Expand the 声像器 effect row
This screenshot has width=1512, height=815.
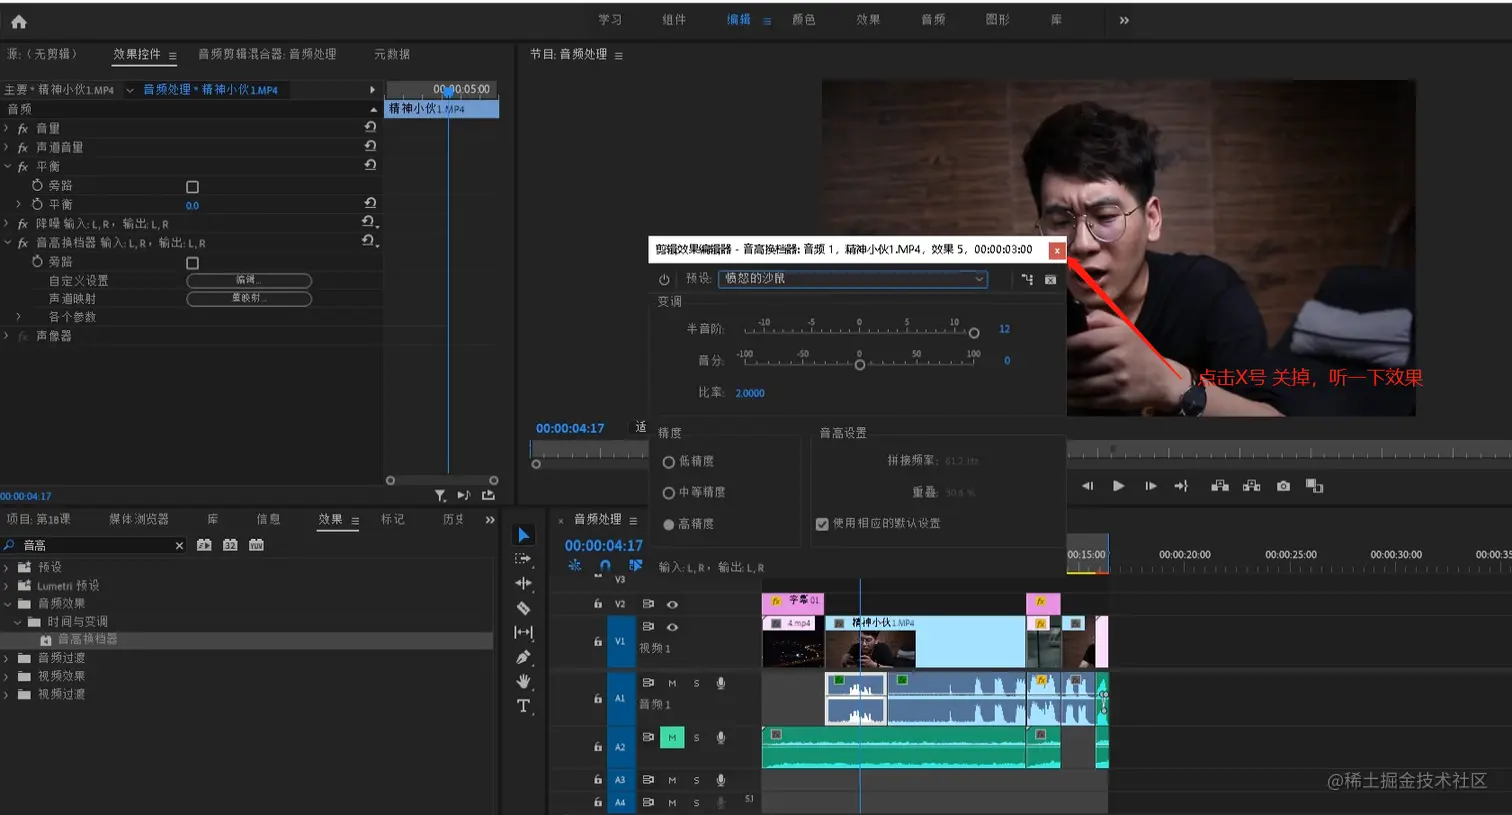click(x=7, y=336)
